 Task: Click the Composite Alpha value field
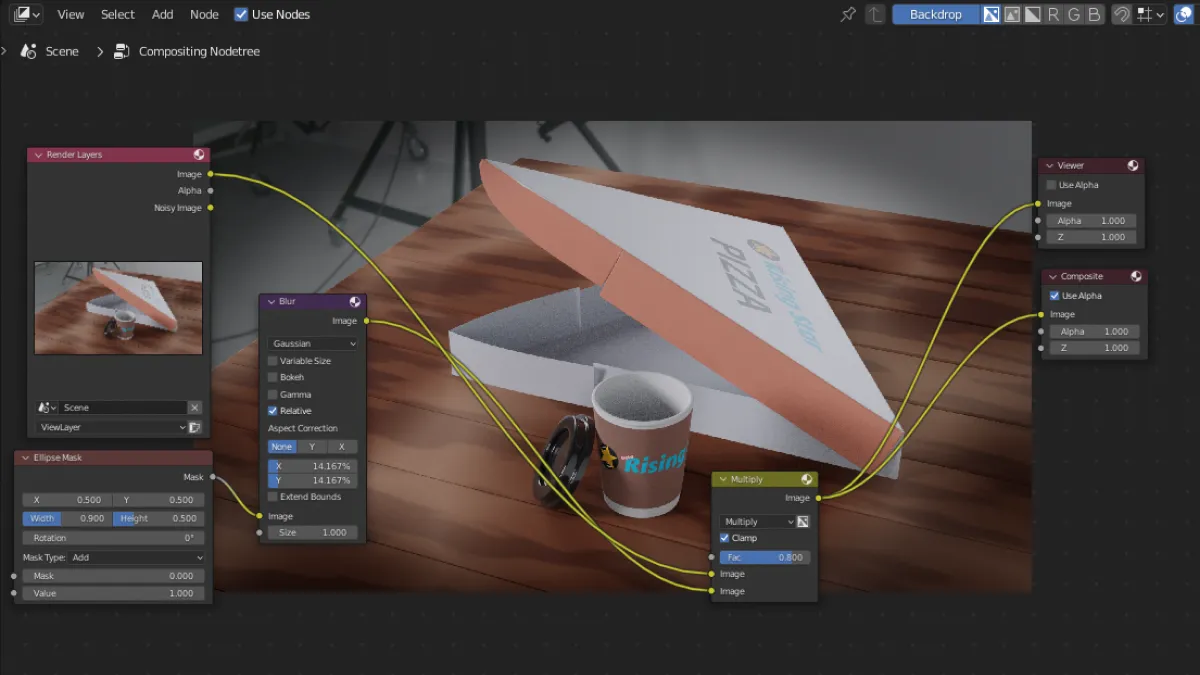point(1094,331)
